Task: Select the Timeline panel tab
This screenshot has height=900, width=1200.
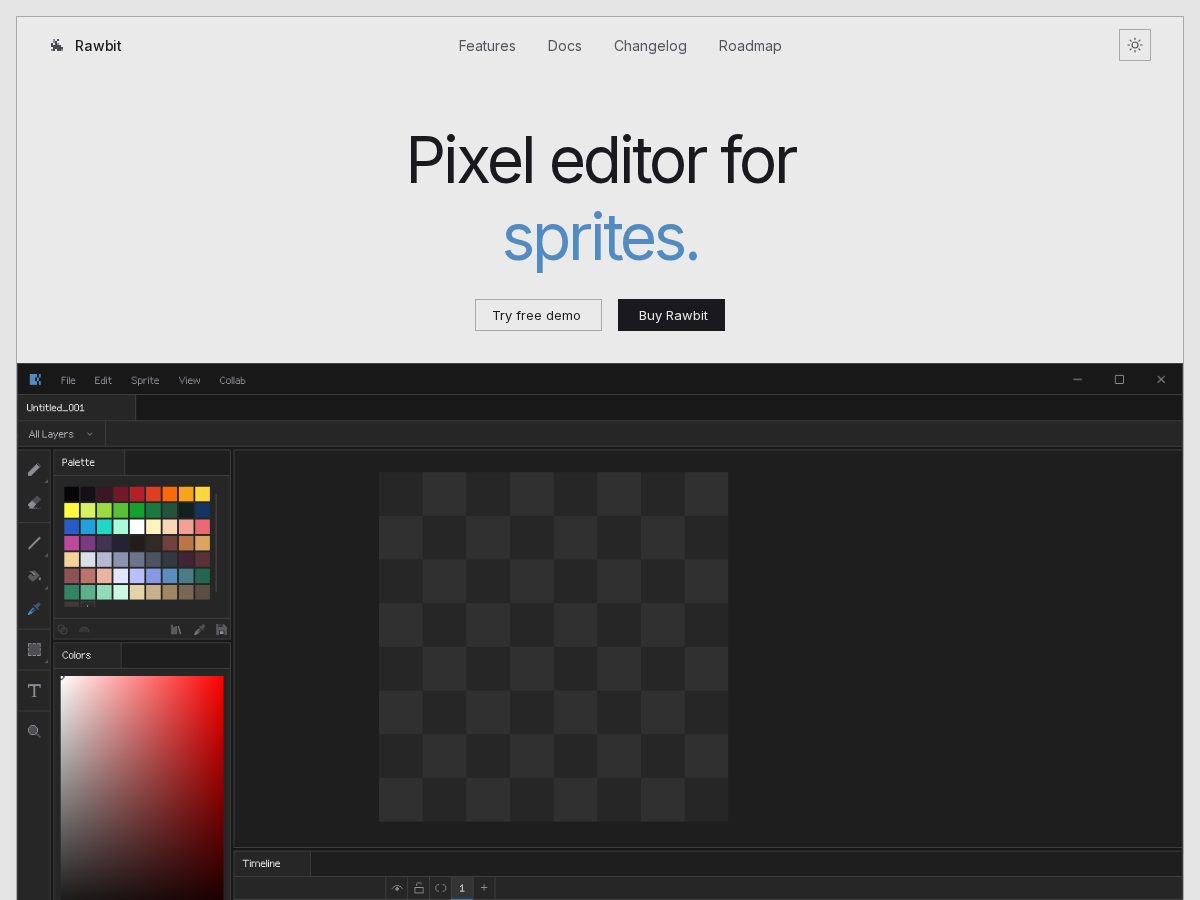Action: click(272, 863)
